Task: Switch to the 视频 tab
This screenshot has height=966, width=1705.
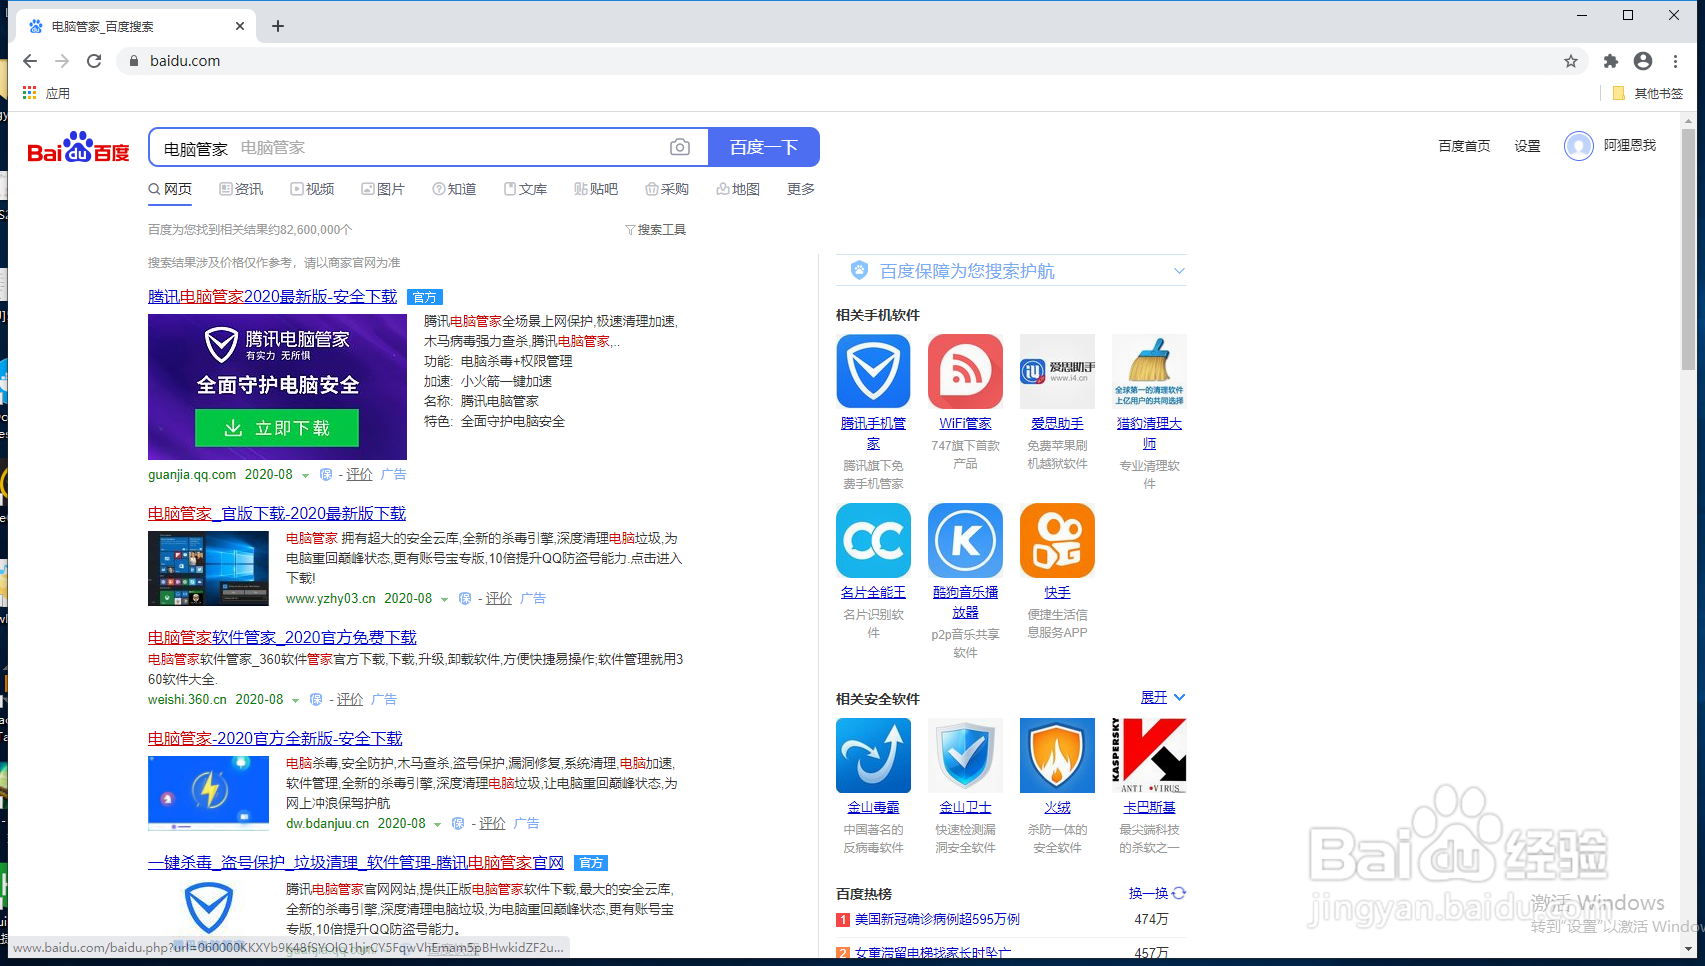Action: [312, 188]
